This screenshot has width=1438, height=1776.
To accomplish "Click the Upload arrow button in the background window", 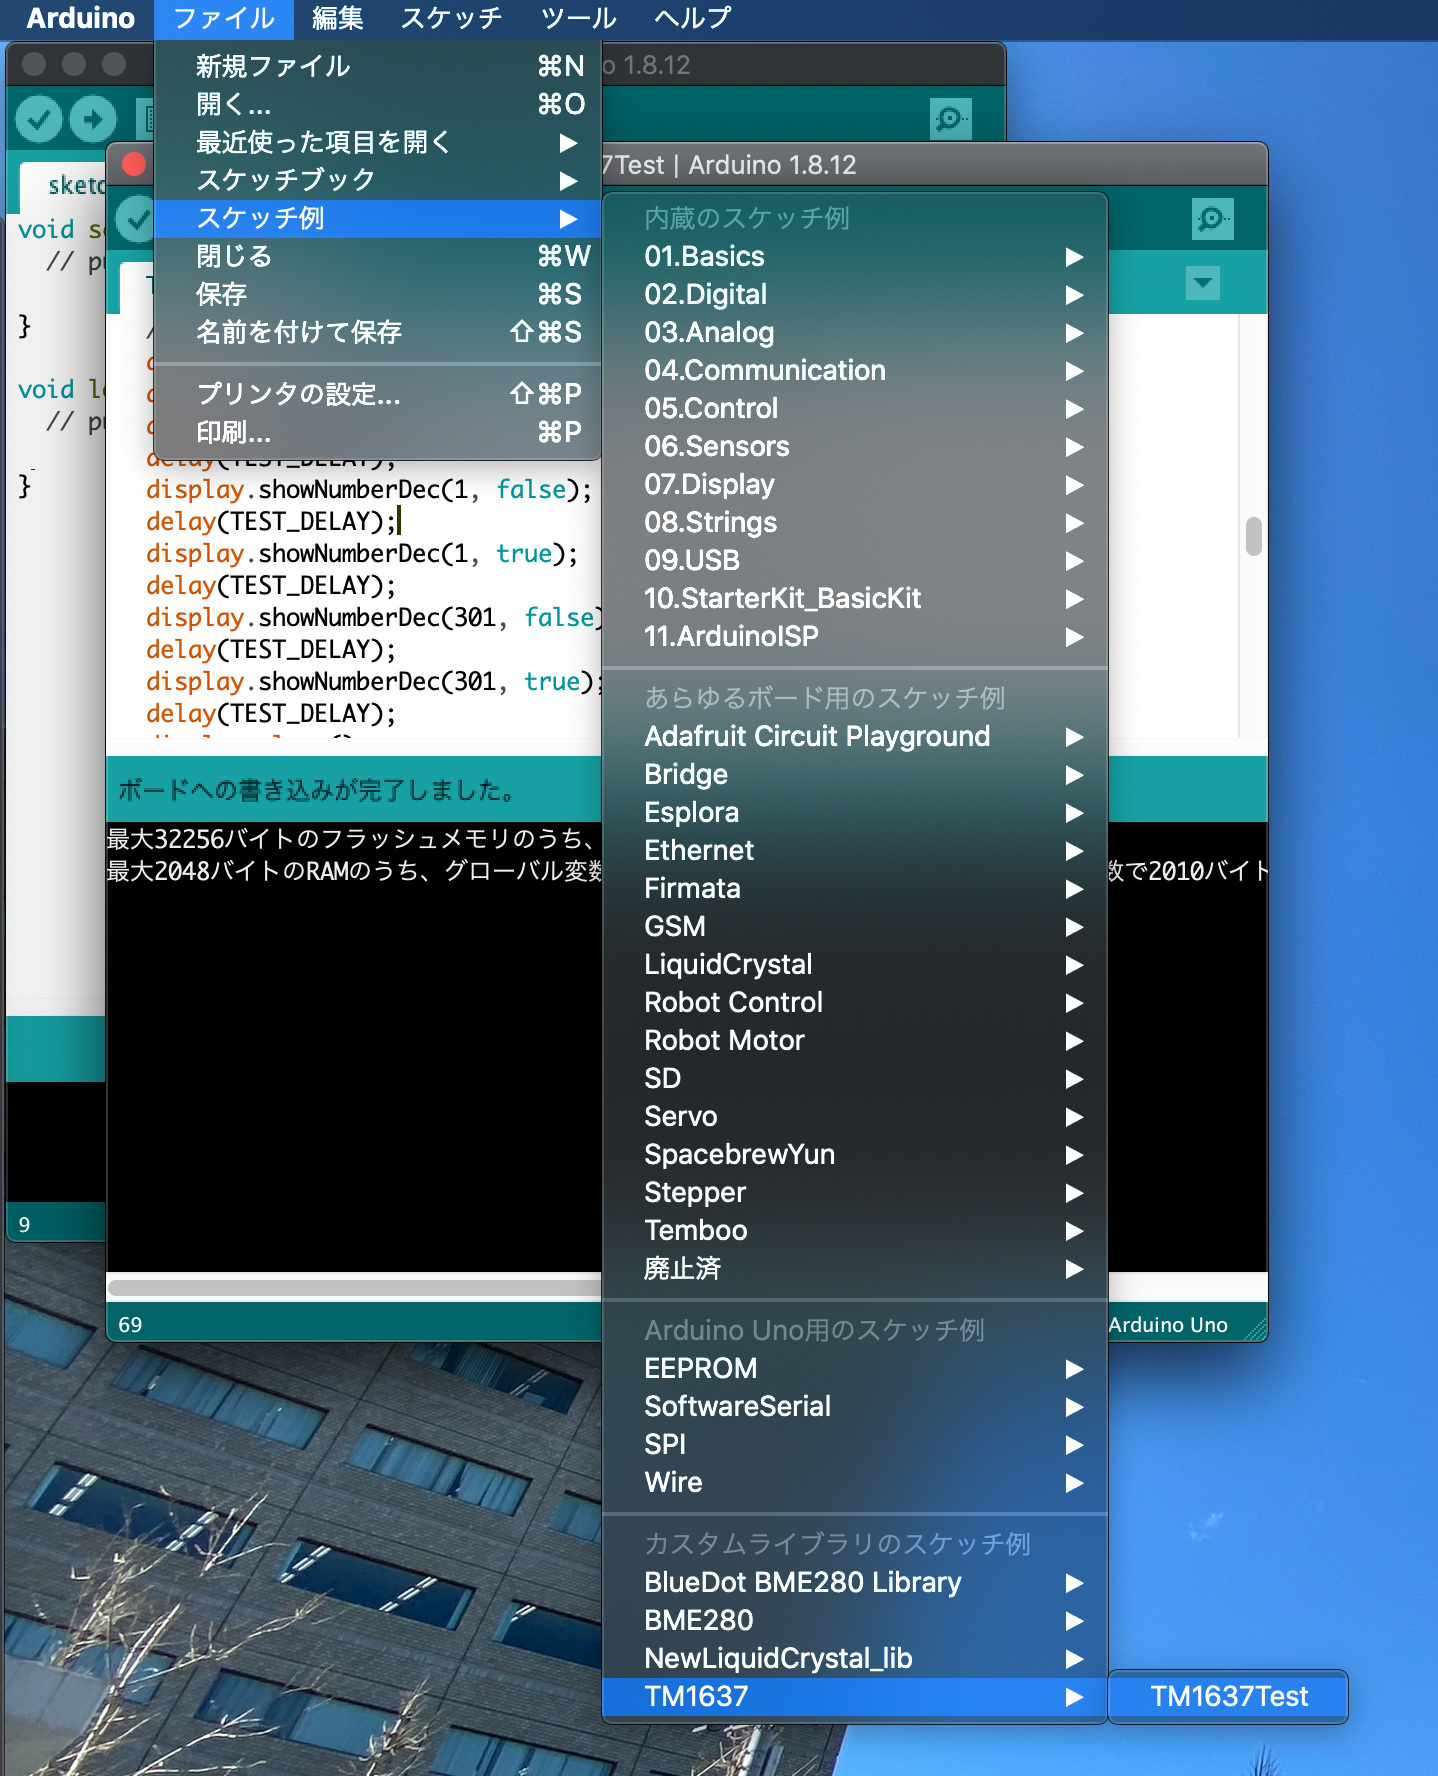I will pyautogui.click(x=93, y=120).
